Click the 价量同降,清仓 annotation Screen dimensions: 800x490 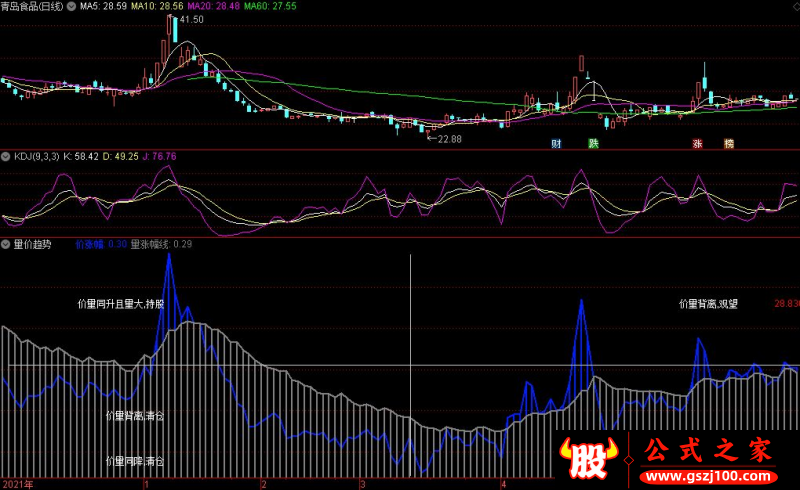pos(135,461)
